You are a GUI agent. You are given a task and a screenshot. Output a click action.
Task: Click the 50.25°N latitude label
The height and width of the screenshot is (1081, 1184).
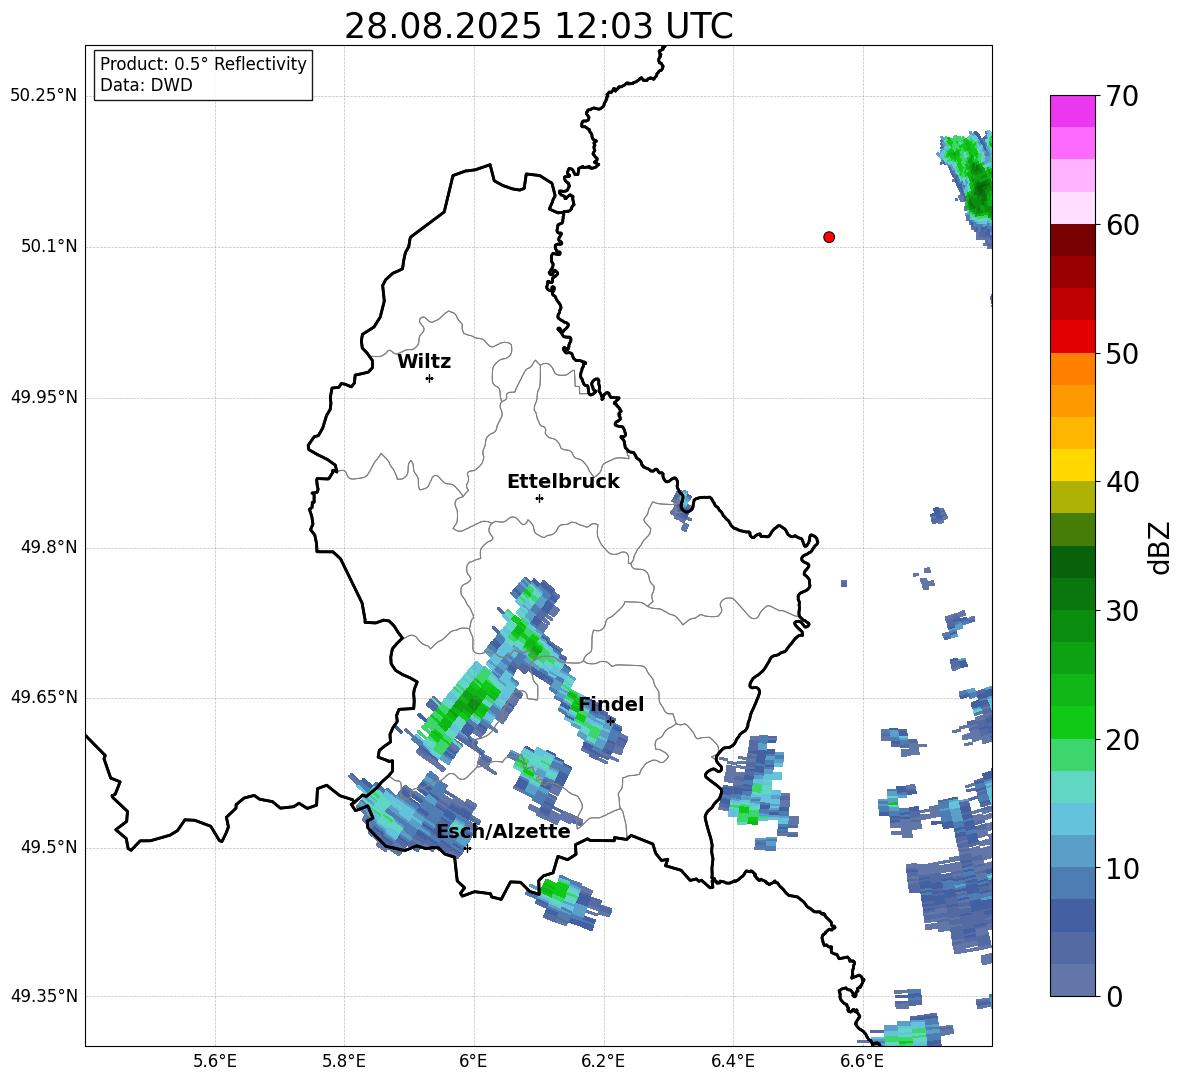44,96
